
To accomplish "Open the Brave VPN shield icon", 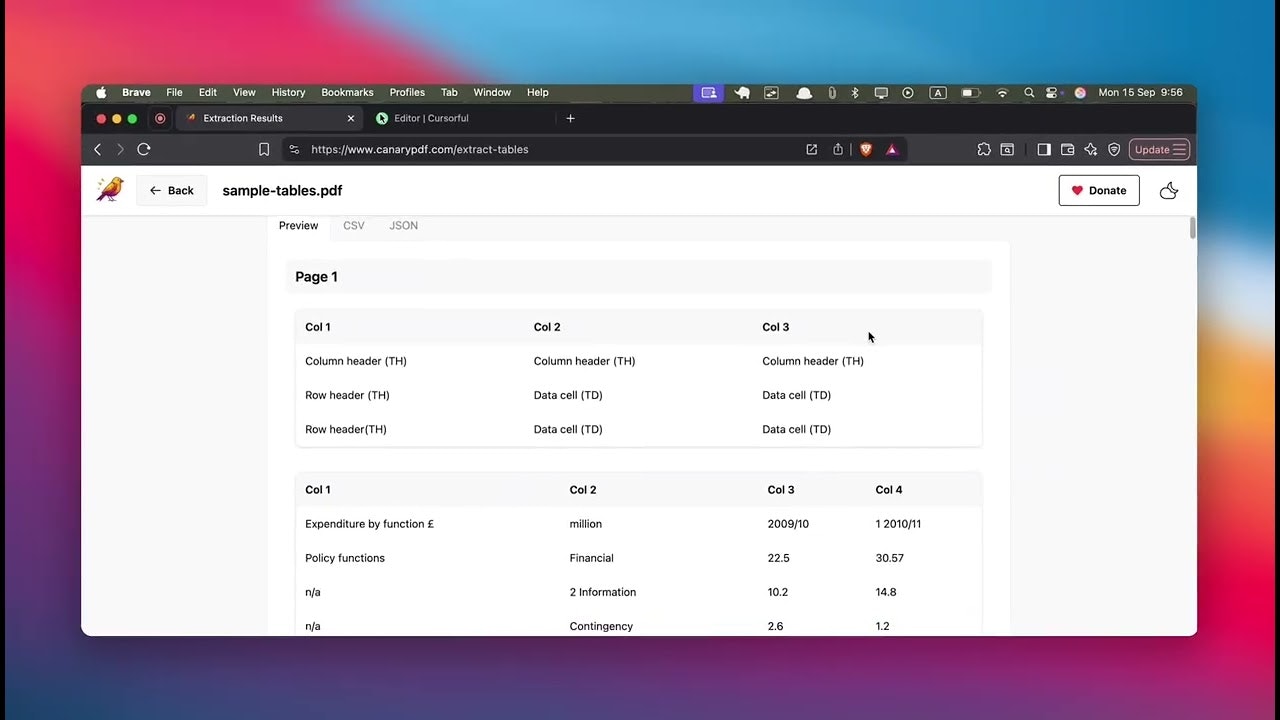I will pyautogui.click(x=1114, y=149).
